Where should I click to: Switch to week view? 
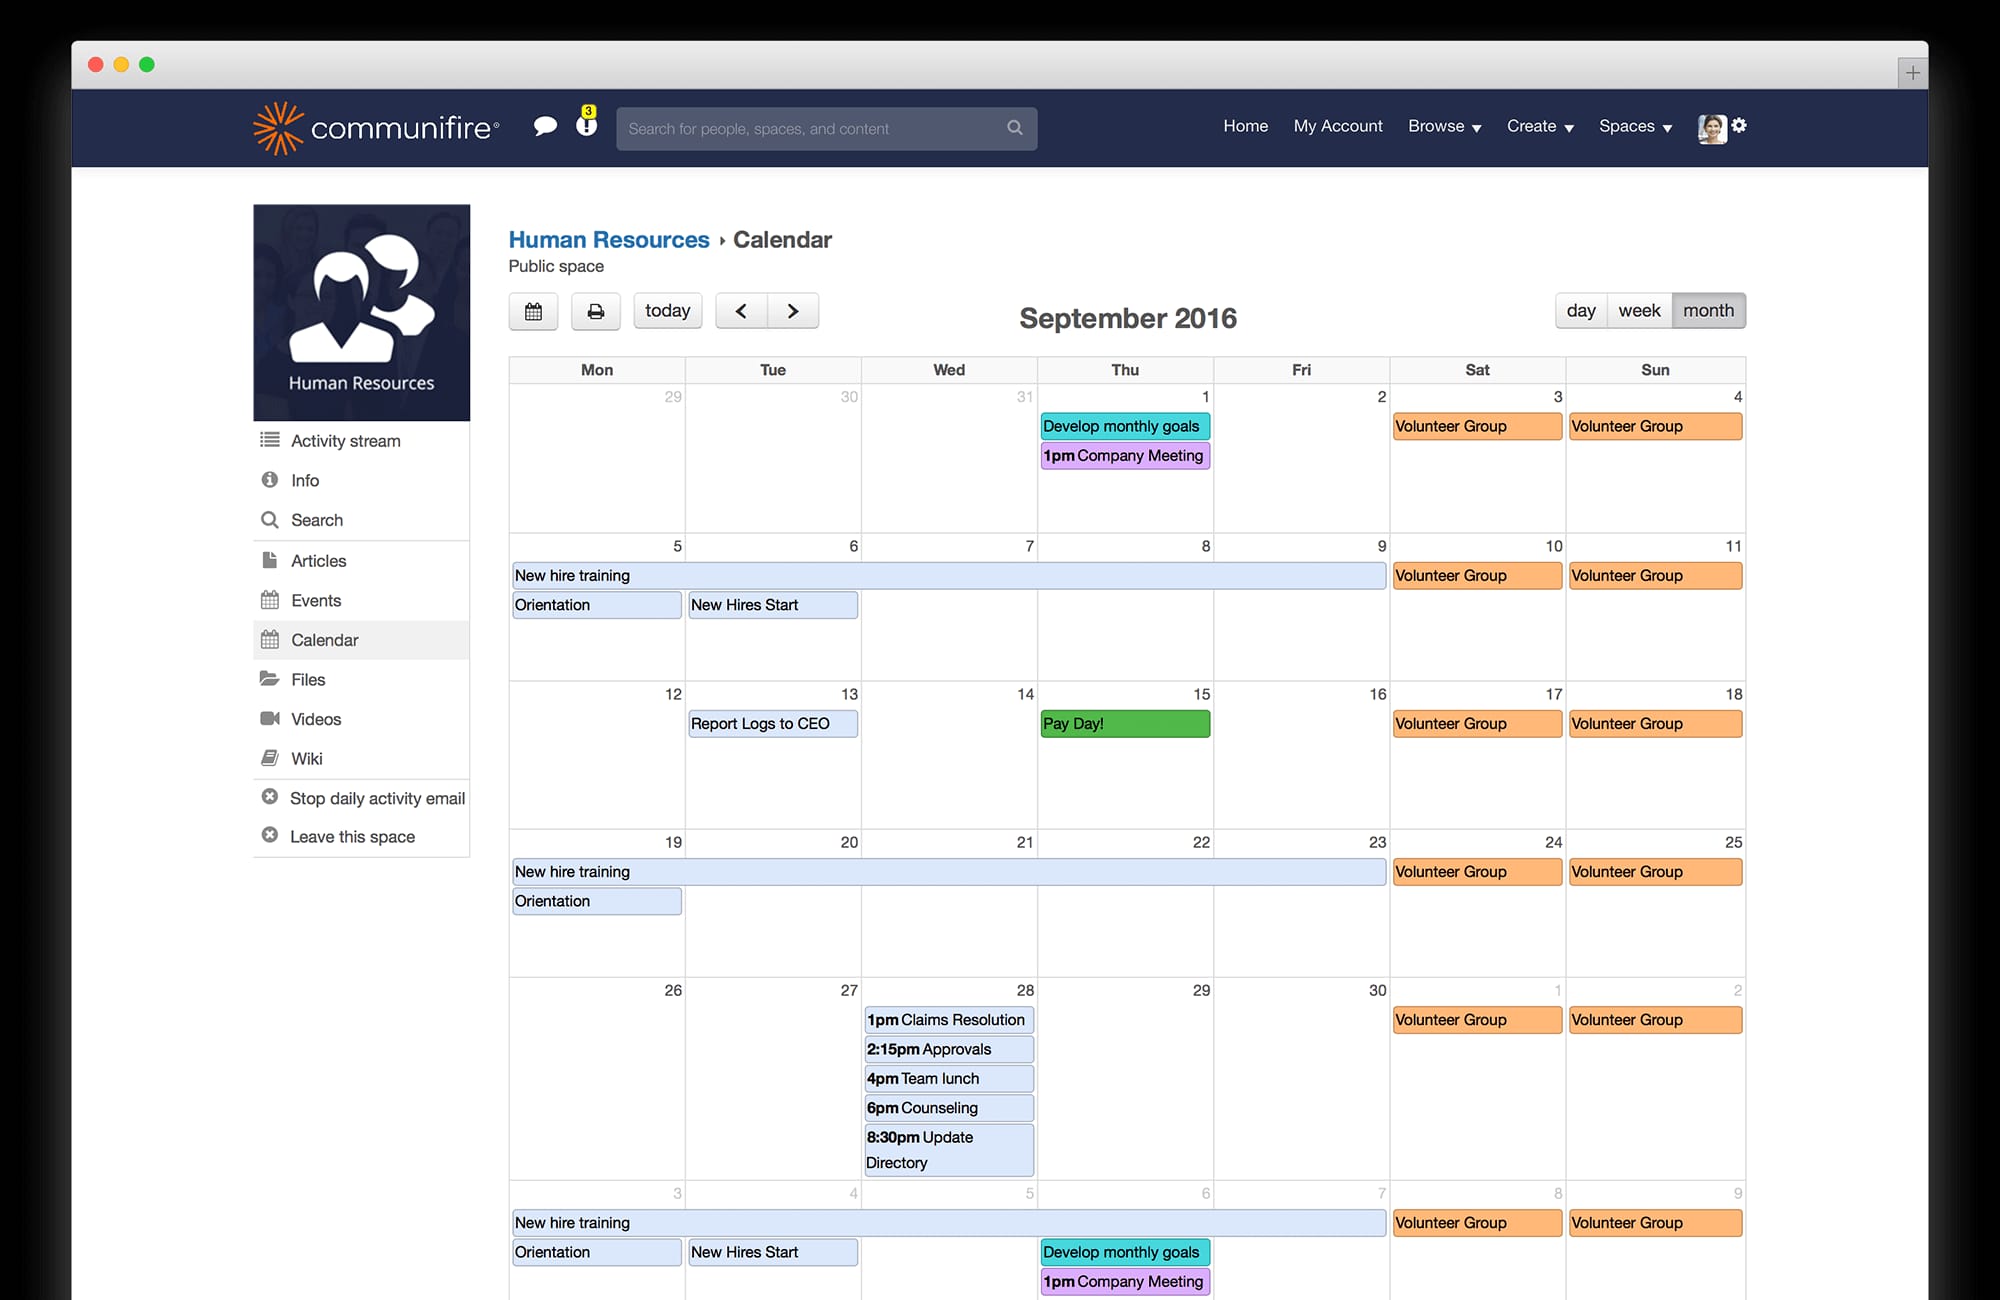[x=1638, y=310]
